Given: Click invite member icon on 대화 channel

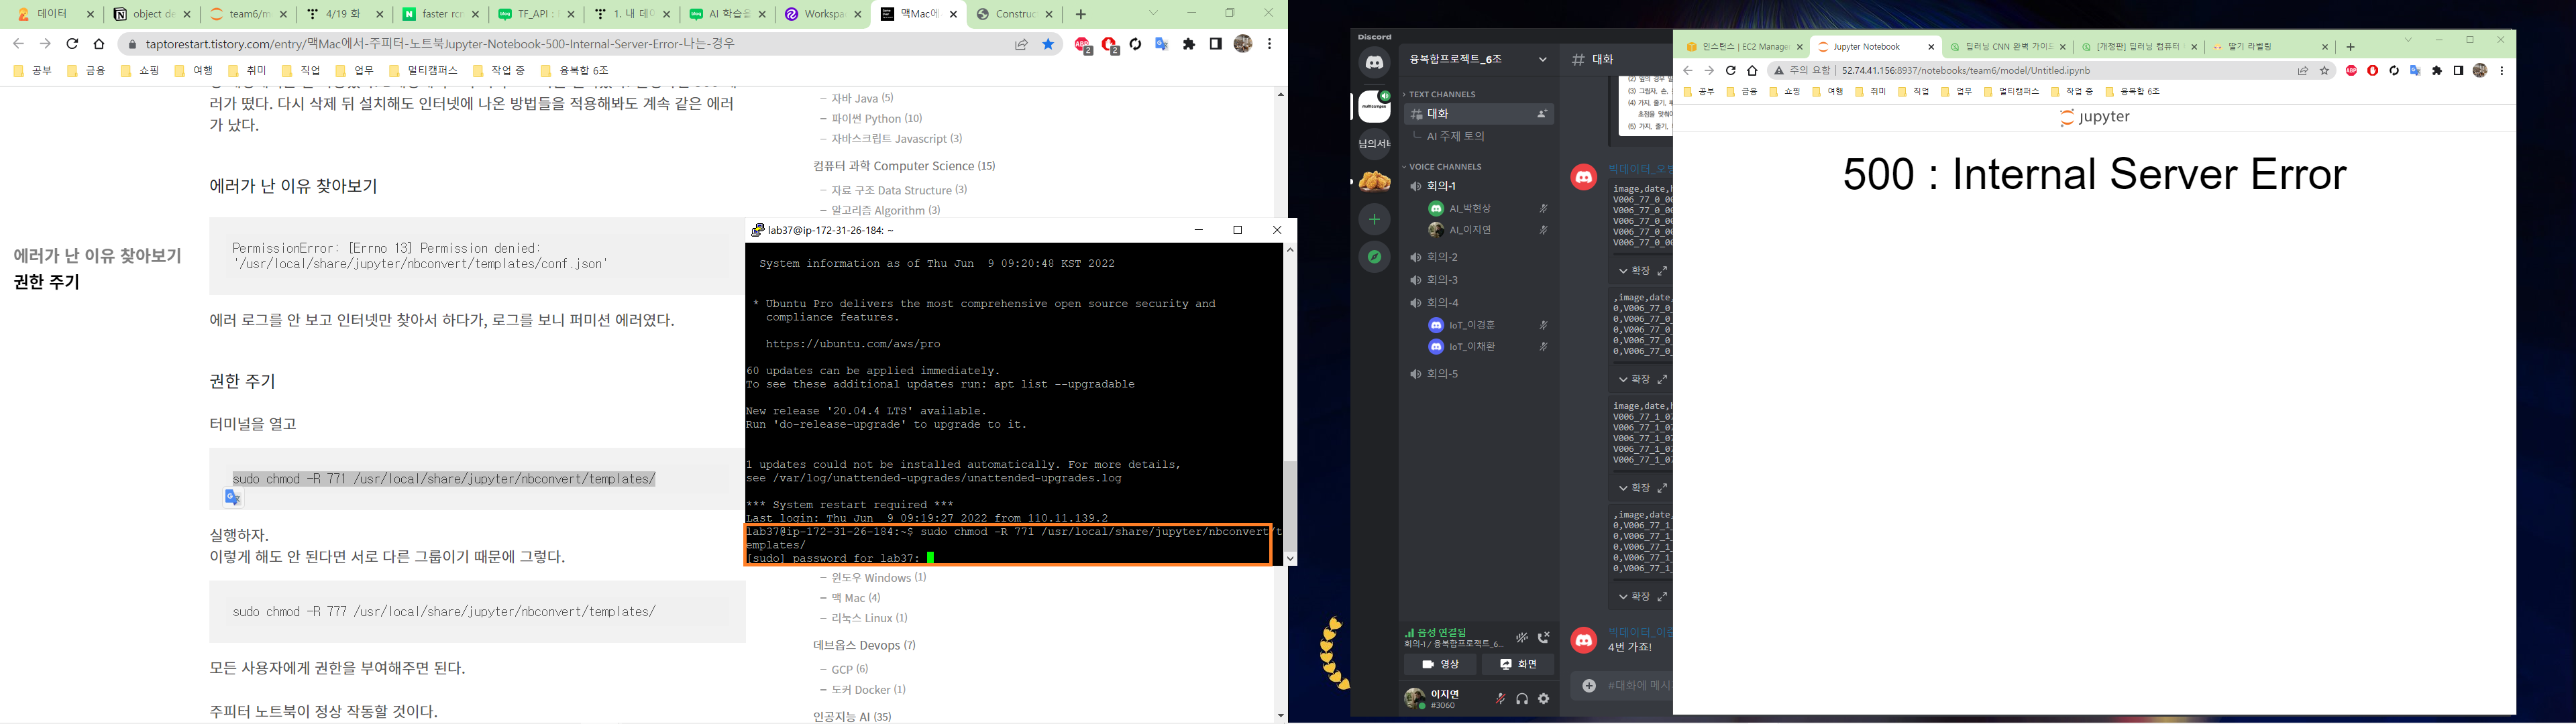Looking at the screenshot, I should [x=1542, y=114].
